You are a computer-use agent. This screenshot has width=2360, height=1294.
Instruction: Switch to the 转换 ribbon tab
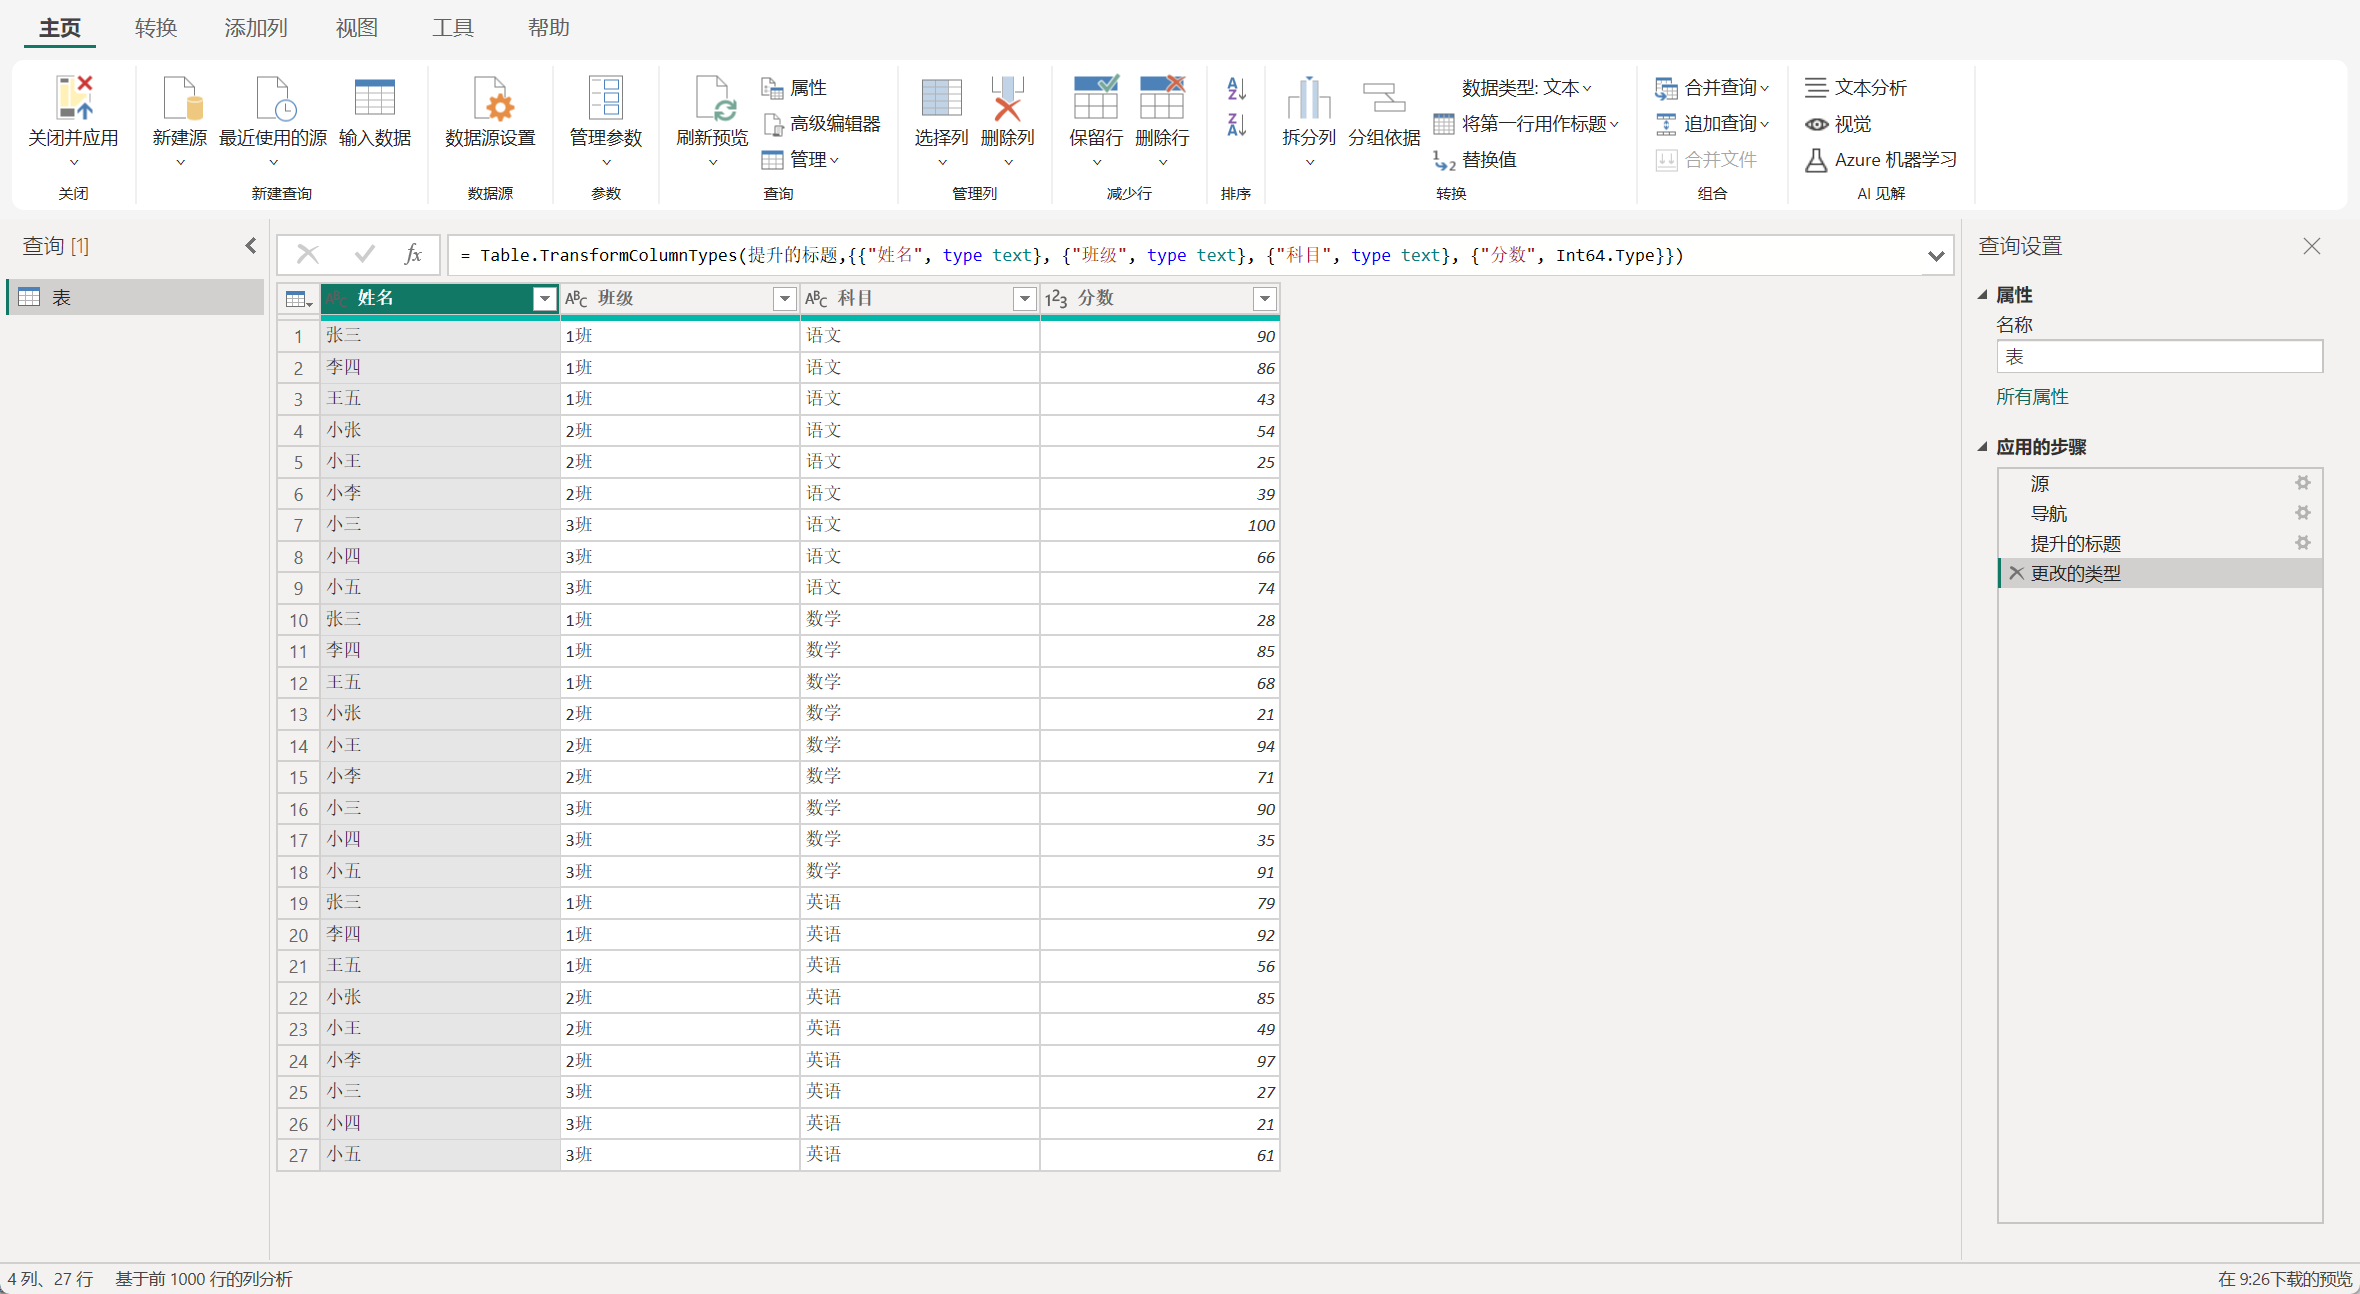[x=155, y=28]
